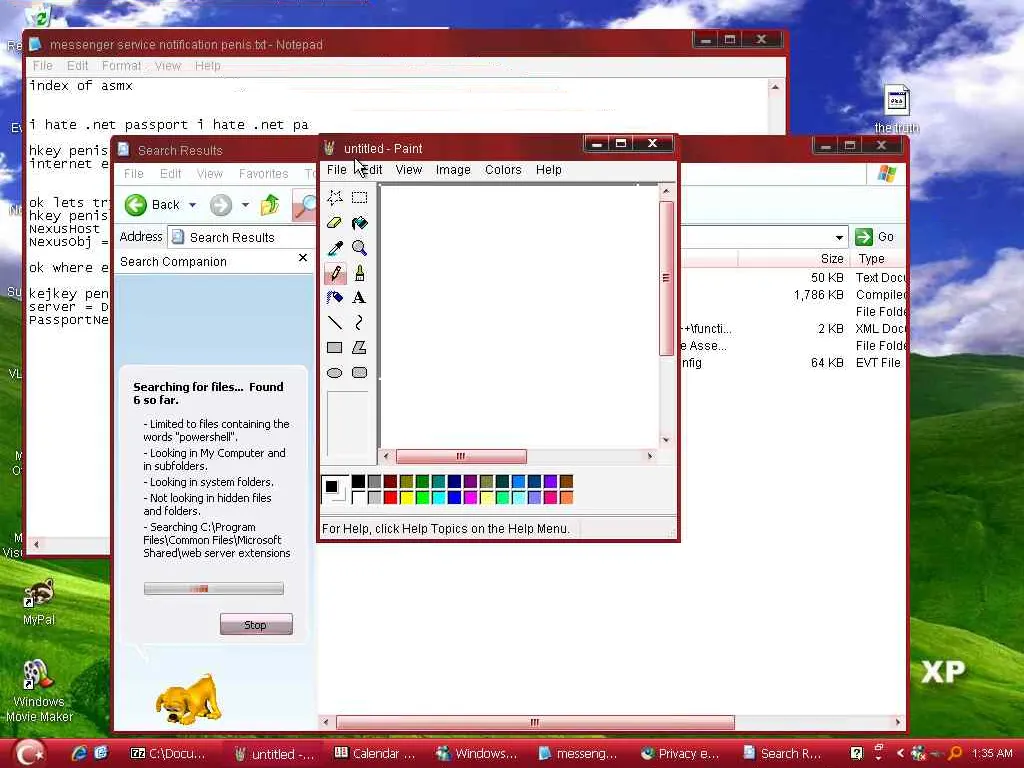Screen dimensions: 1024x768
Task: Select the Rounded Rectangle shape tool
Action: pyautogui.click(x=359, y=373)
